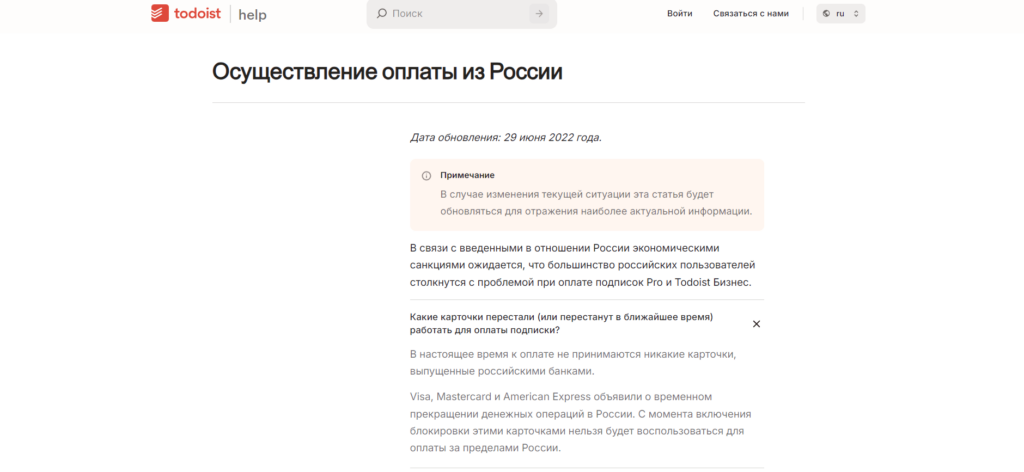Viewport: 1024px width, 472px height.
Task: Click the info icon beside Примечание
Action: [x=426, y=176]
